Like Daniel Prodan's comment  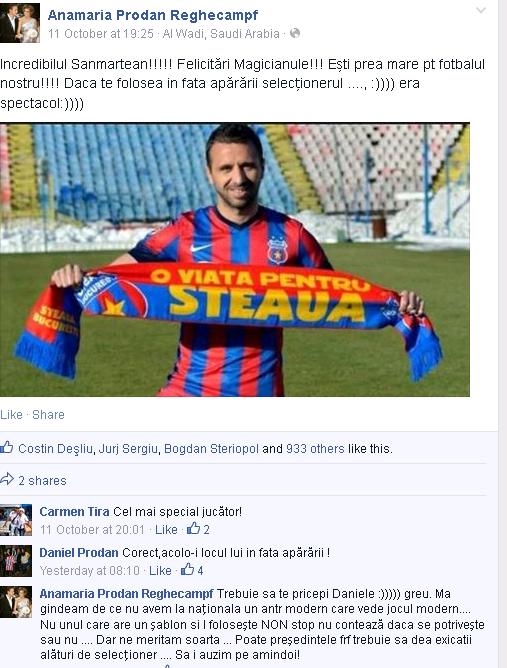click(160, 570)
